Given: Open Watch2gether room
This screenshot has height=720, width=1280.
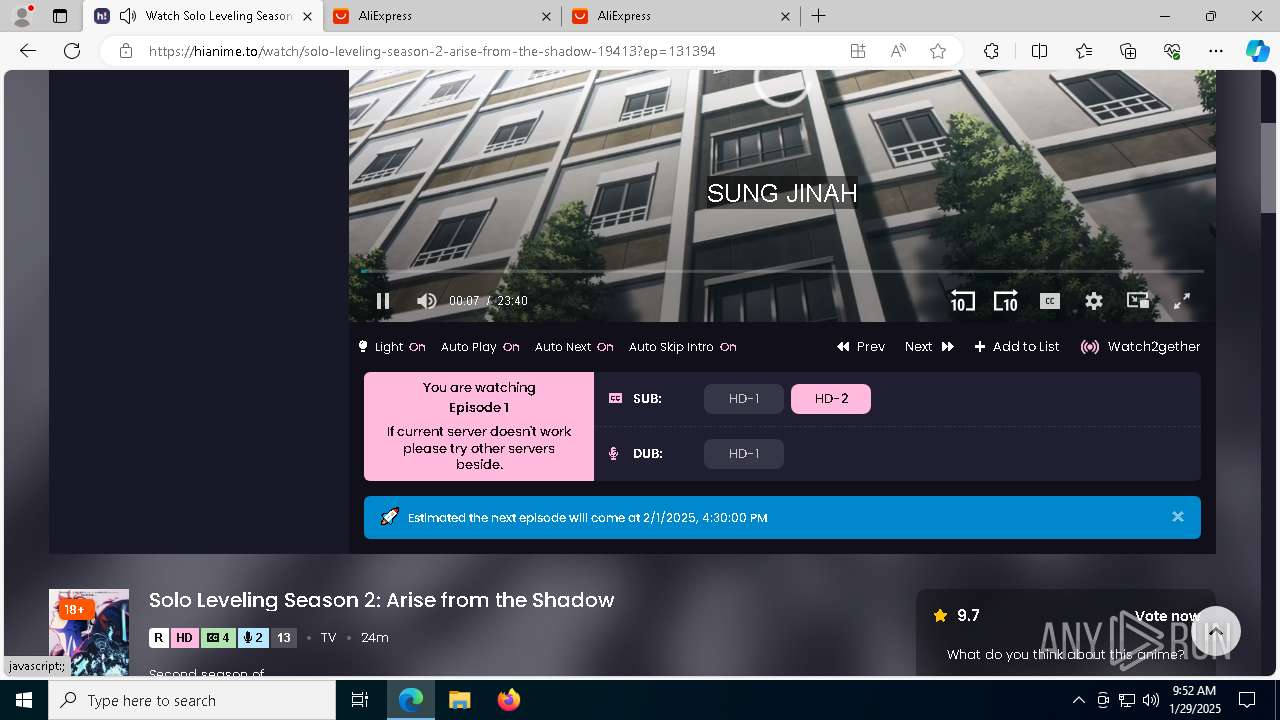Looking at the screenshot, I should (1141, 347).
